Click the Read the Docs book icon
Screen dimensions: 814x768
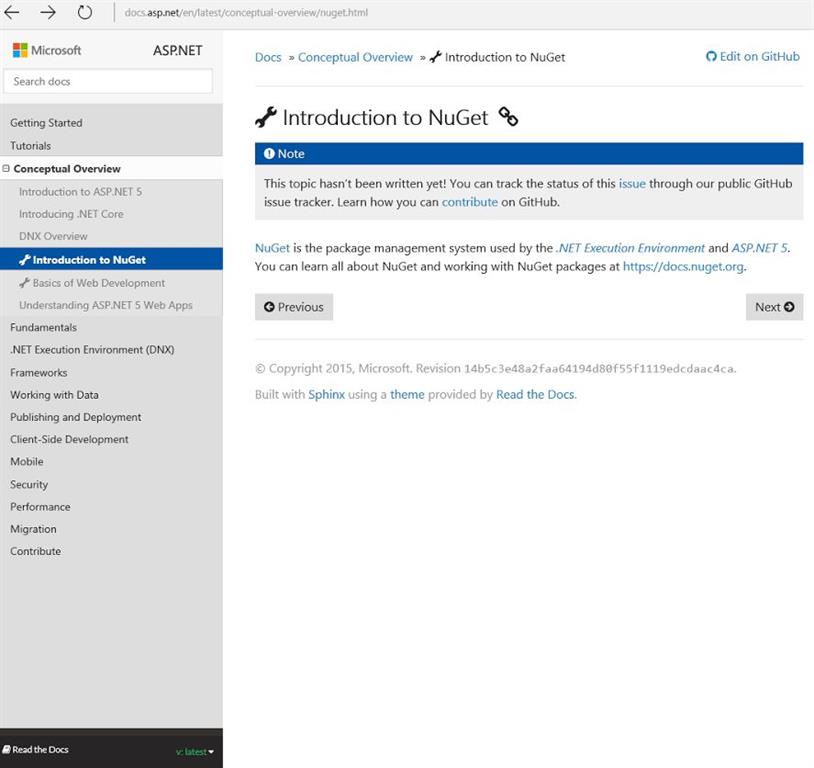point(6,749)
